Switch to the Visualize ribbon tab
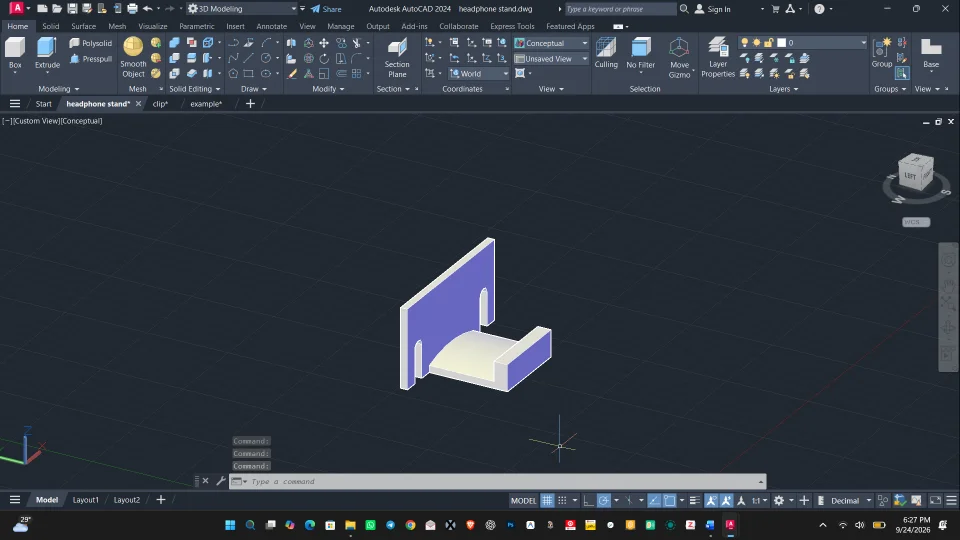 (x=152, y=26)
